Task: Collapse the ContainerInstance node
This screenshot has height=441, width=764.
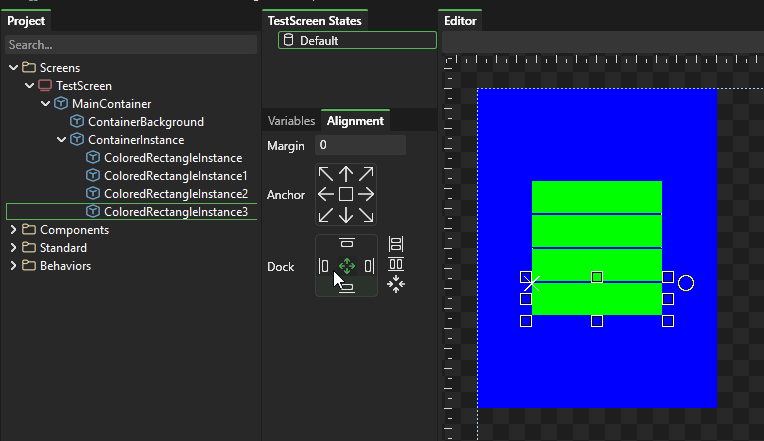Action: pyautogui.click(x=61, y=140)
